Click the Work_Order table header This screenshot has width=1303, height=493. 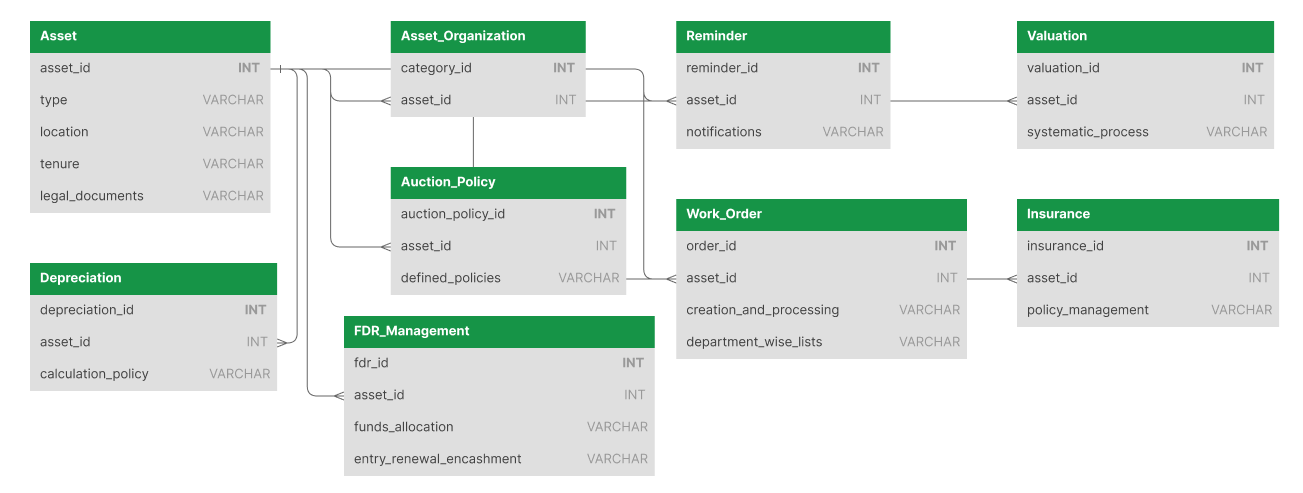pyautogui.click(x=821, y=214)
